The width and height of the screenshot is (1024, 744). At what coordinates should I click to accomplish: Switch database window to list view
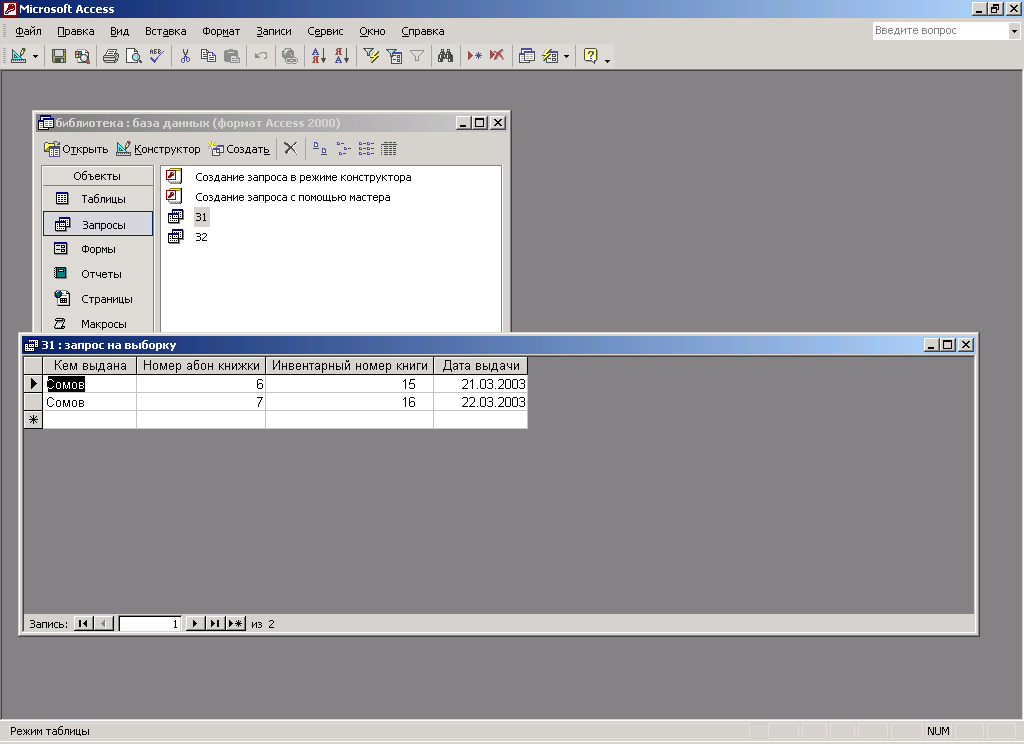[366, 149]
